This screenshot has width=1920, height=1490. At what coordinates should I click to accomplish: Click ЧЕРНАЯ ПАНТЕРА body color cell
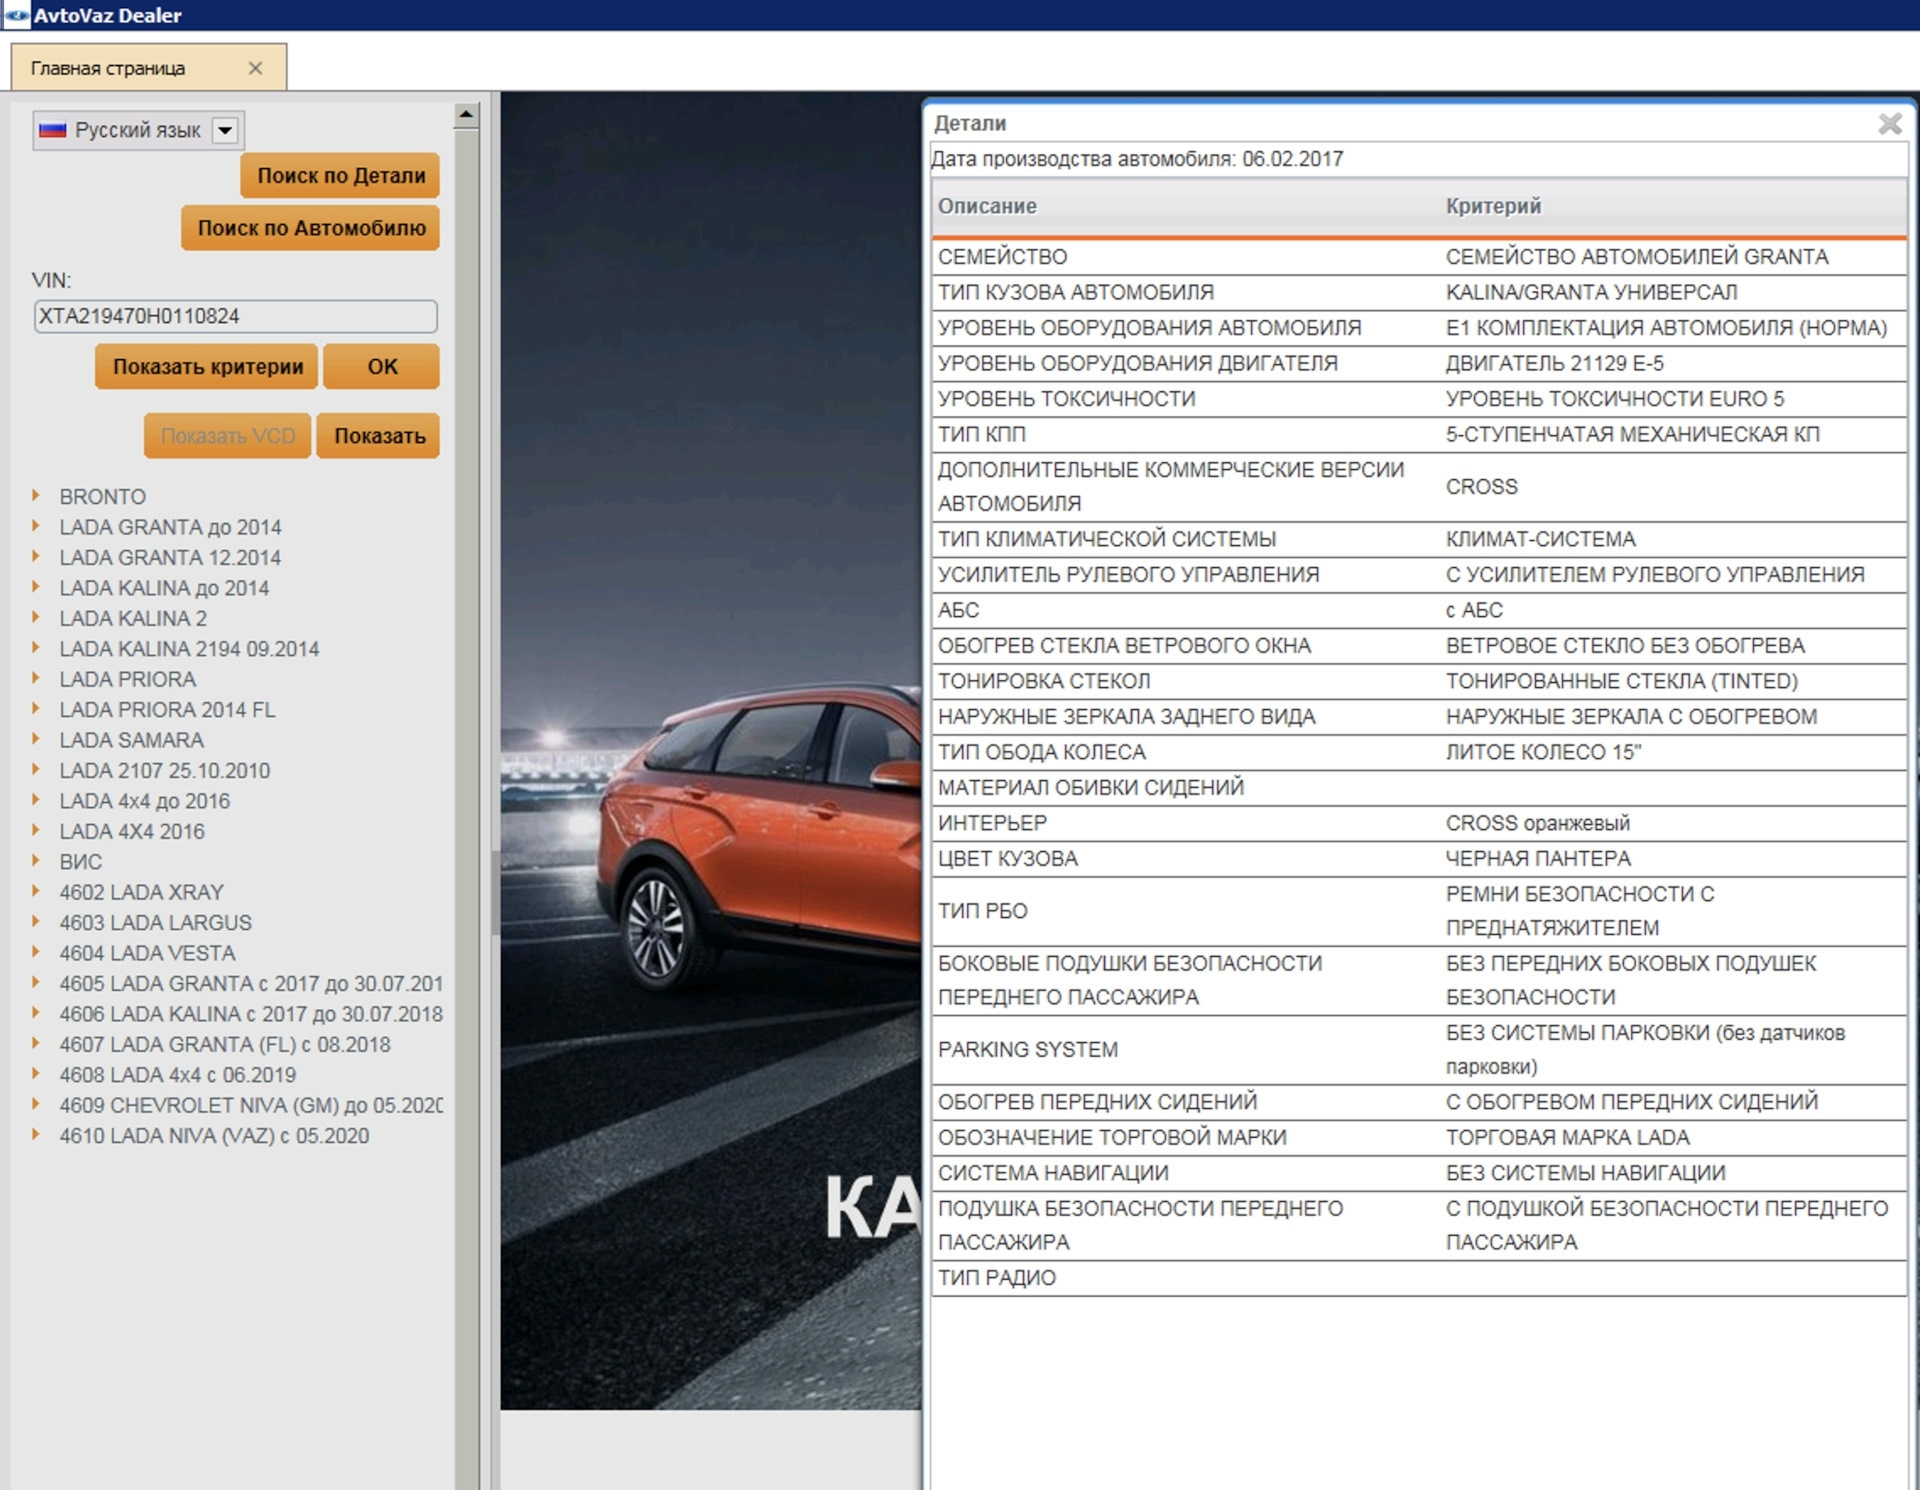tap(1537, 859)
